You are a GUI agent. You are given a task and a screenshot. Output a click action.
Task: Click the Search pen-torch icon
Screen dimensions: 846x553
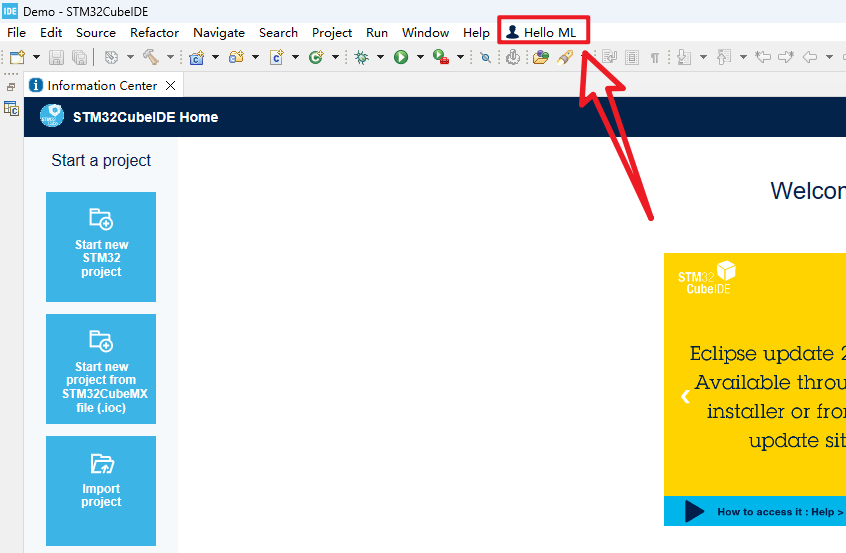tap(565, 57)
